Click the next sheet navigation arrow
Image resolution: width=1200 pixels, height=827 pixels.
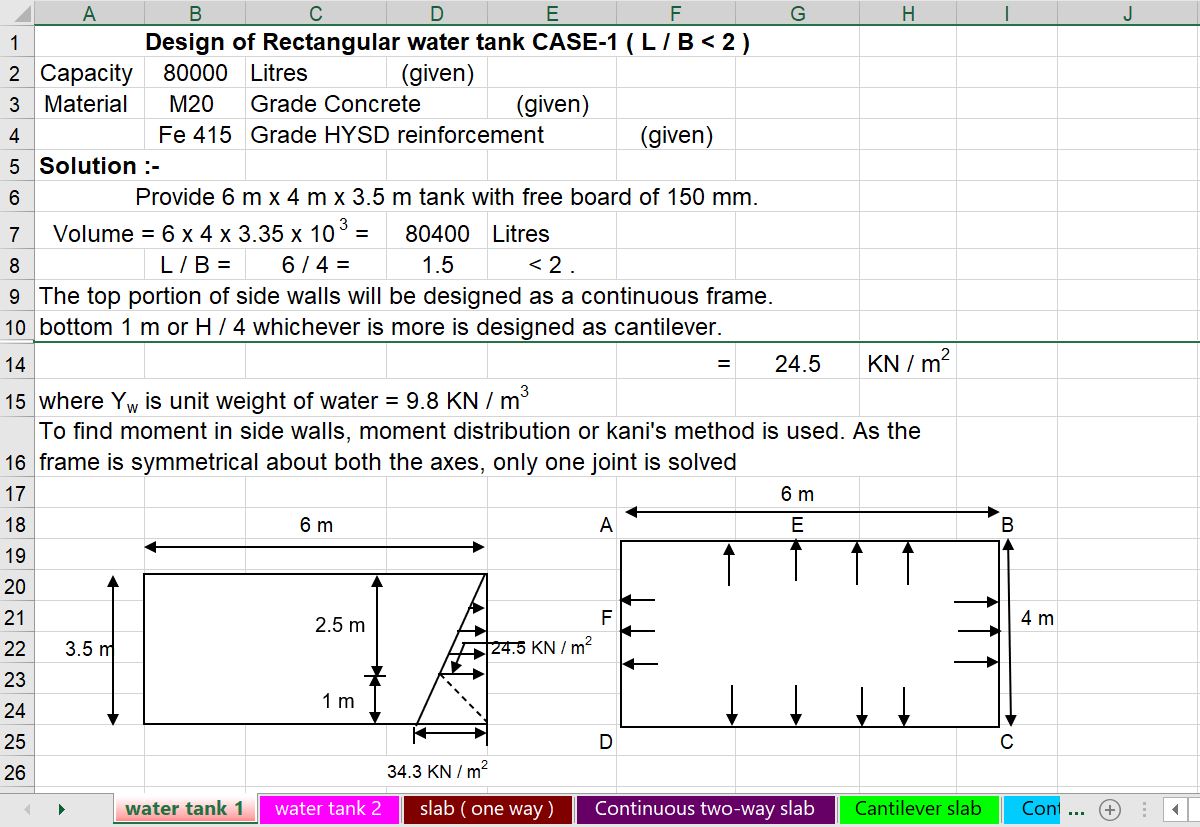pyautogui.click(x=62, y=809)
